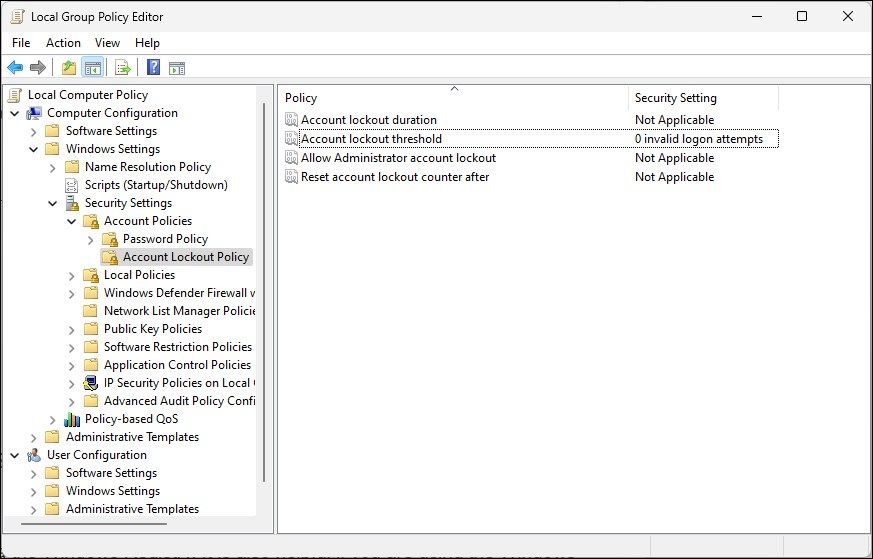This screenshot has width=873, height=559.
Task: Sort by the Security Setting column header
Action: [703, 98]
